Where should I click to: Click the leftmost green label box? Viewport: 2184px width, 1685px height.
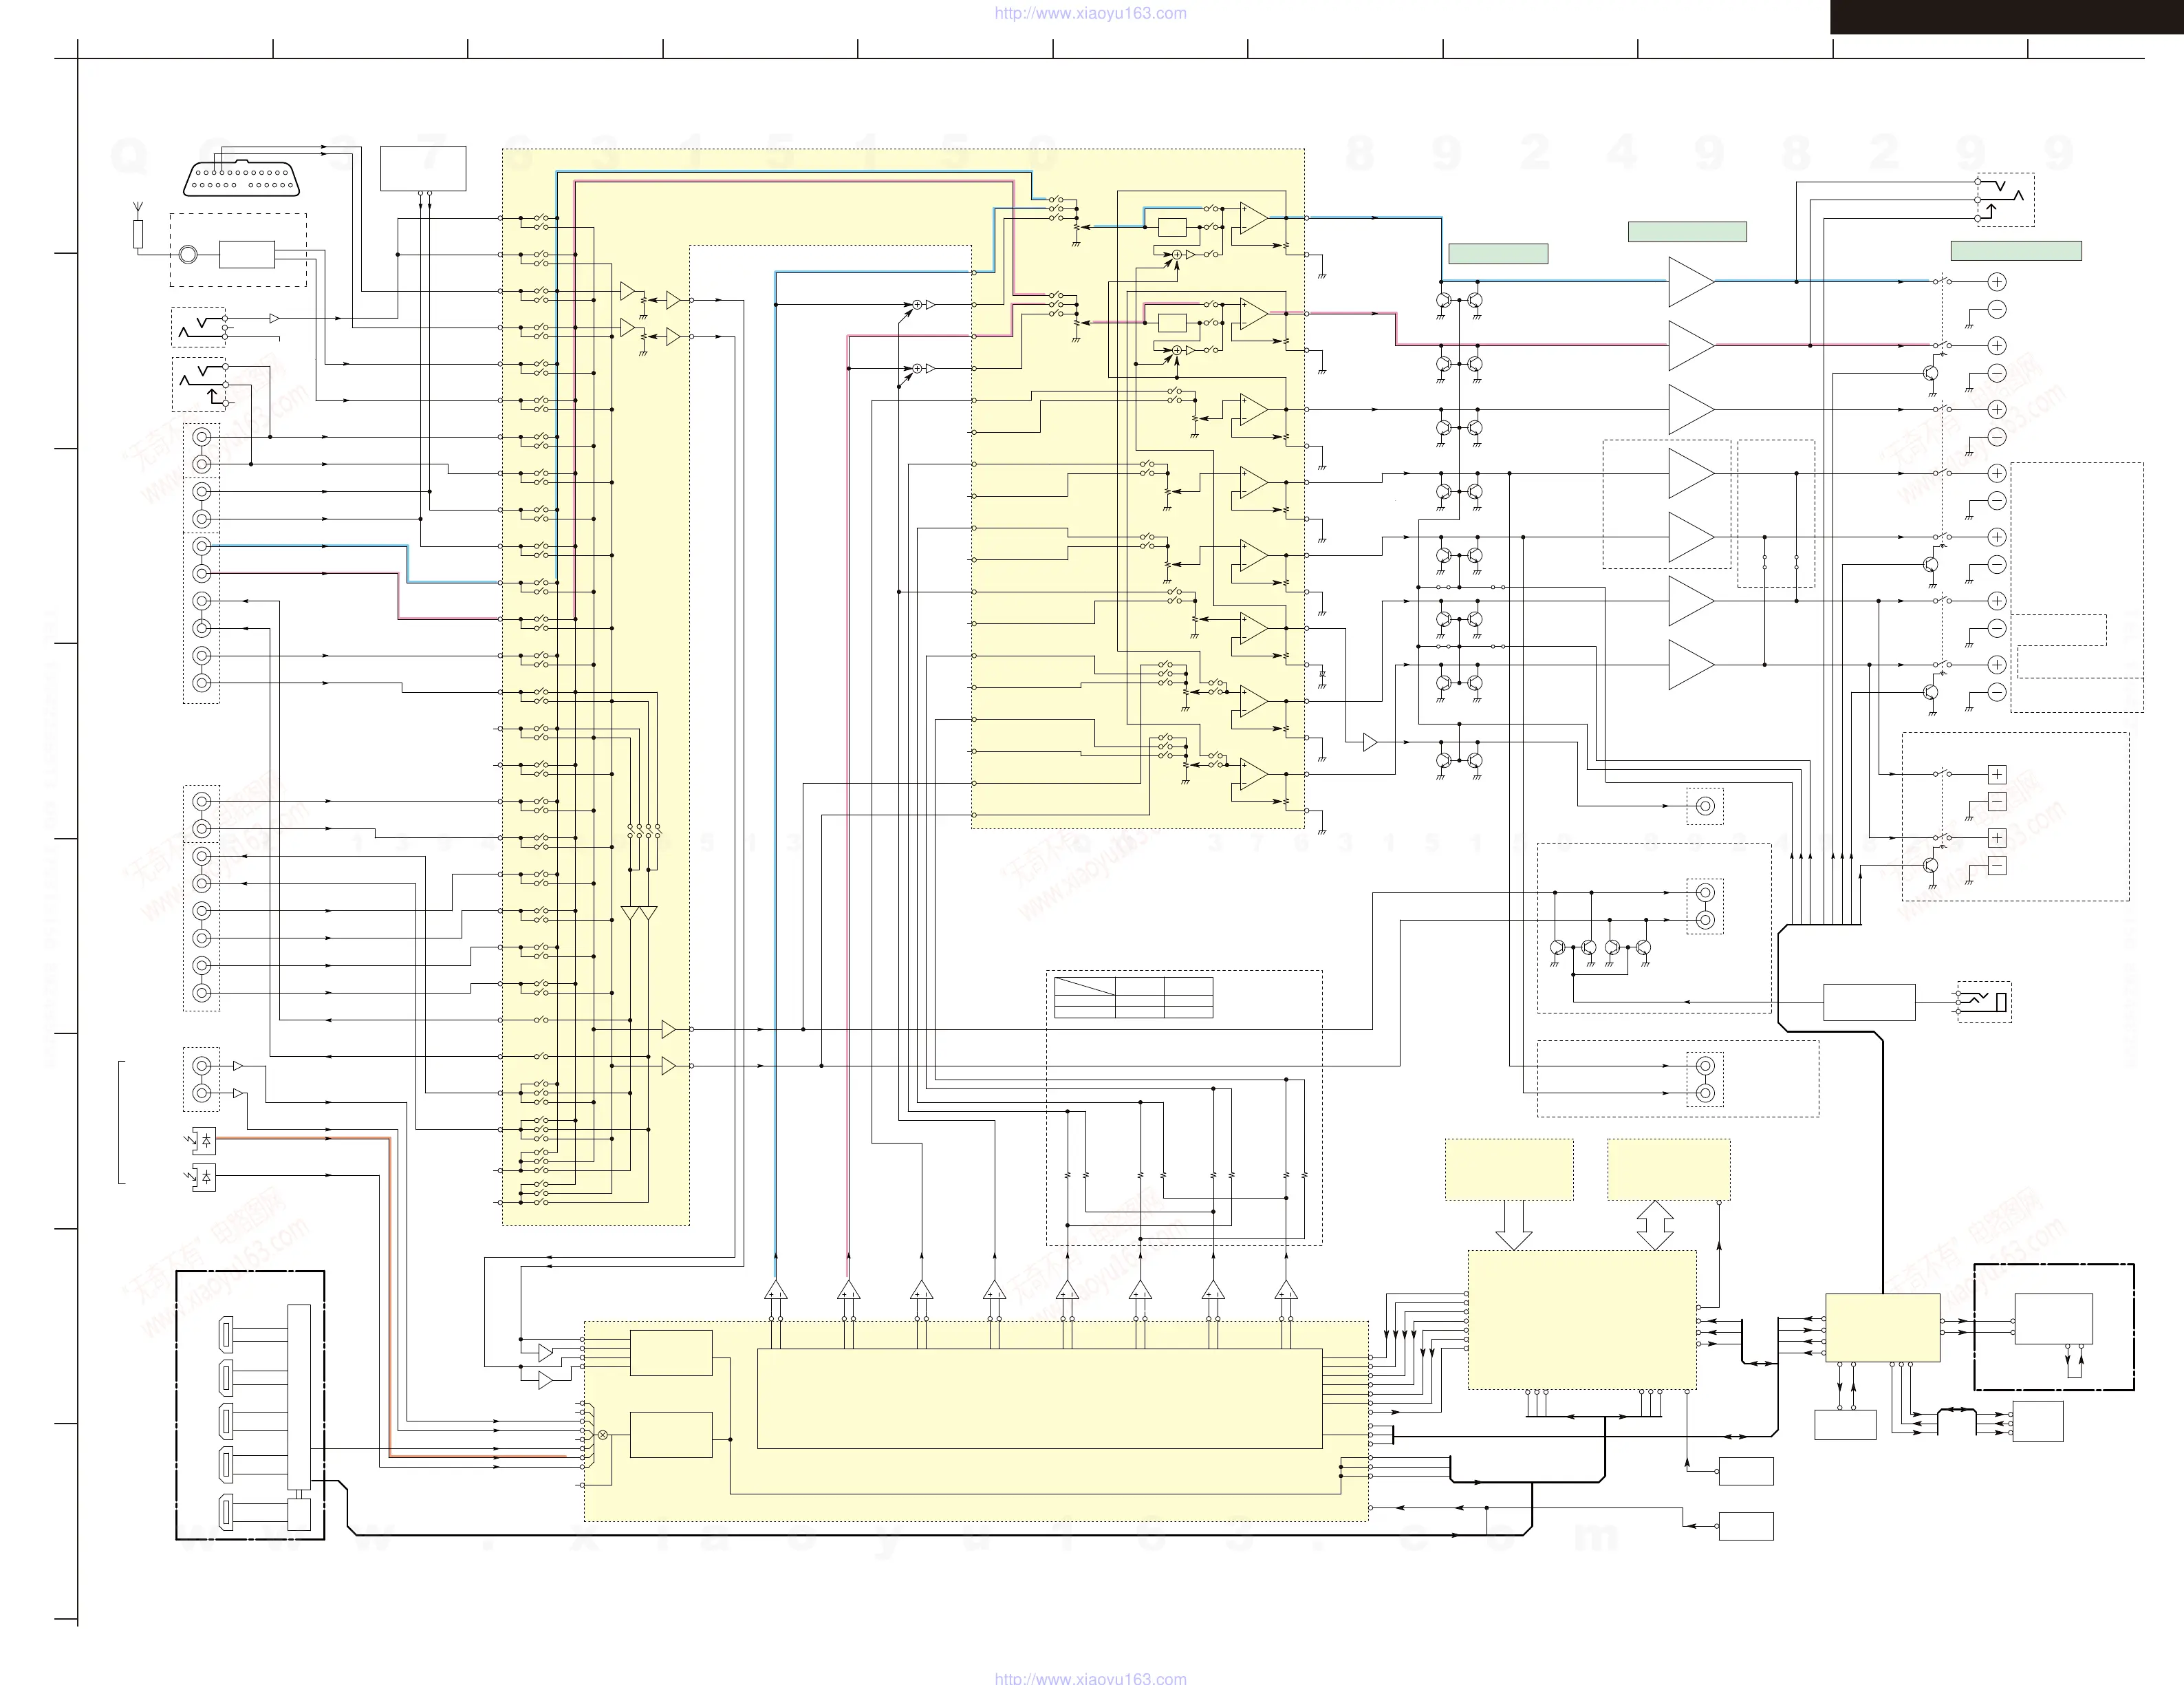click(x=1498, y=254)
